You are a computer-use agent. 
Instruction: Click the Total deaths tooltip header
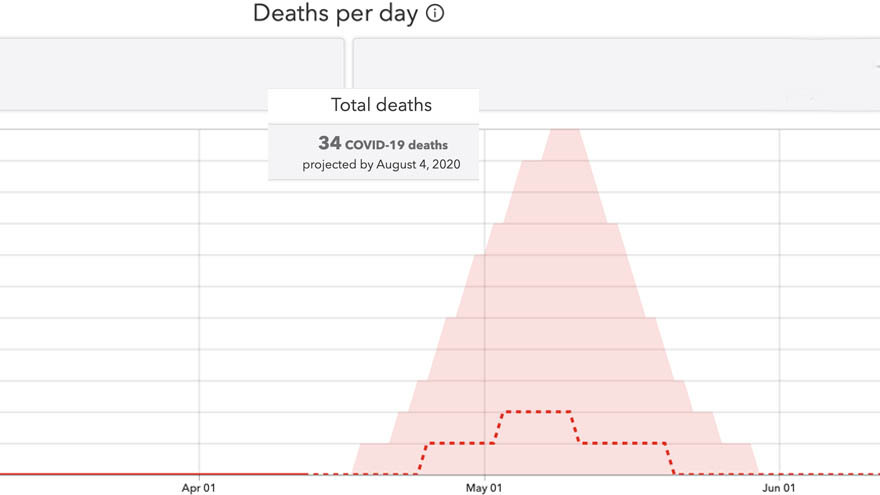click(381, 105)
